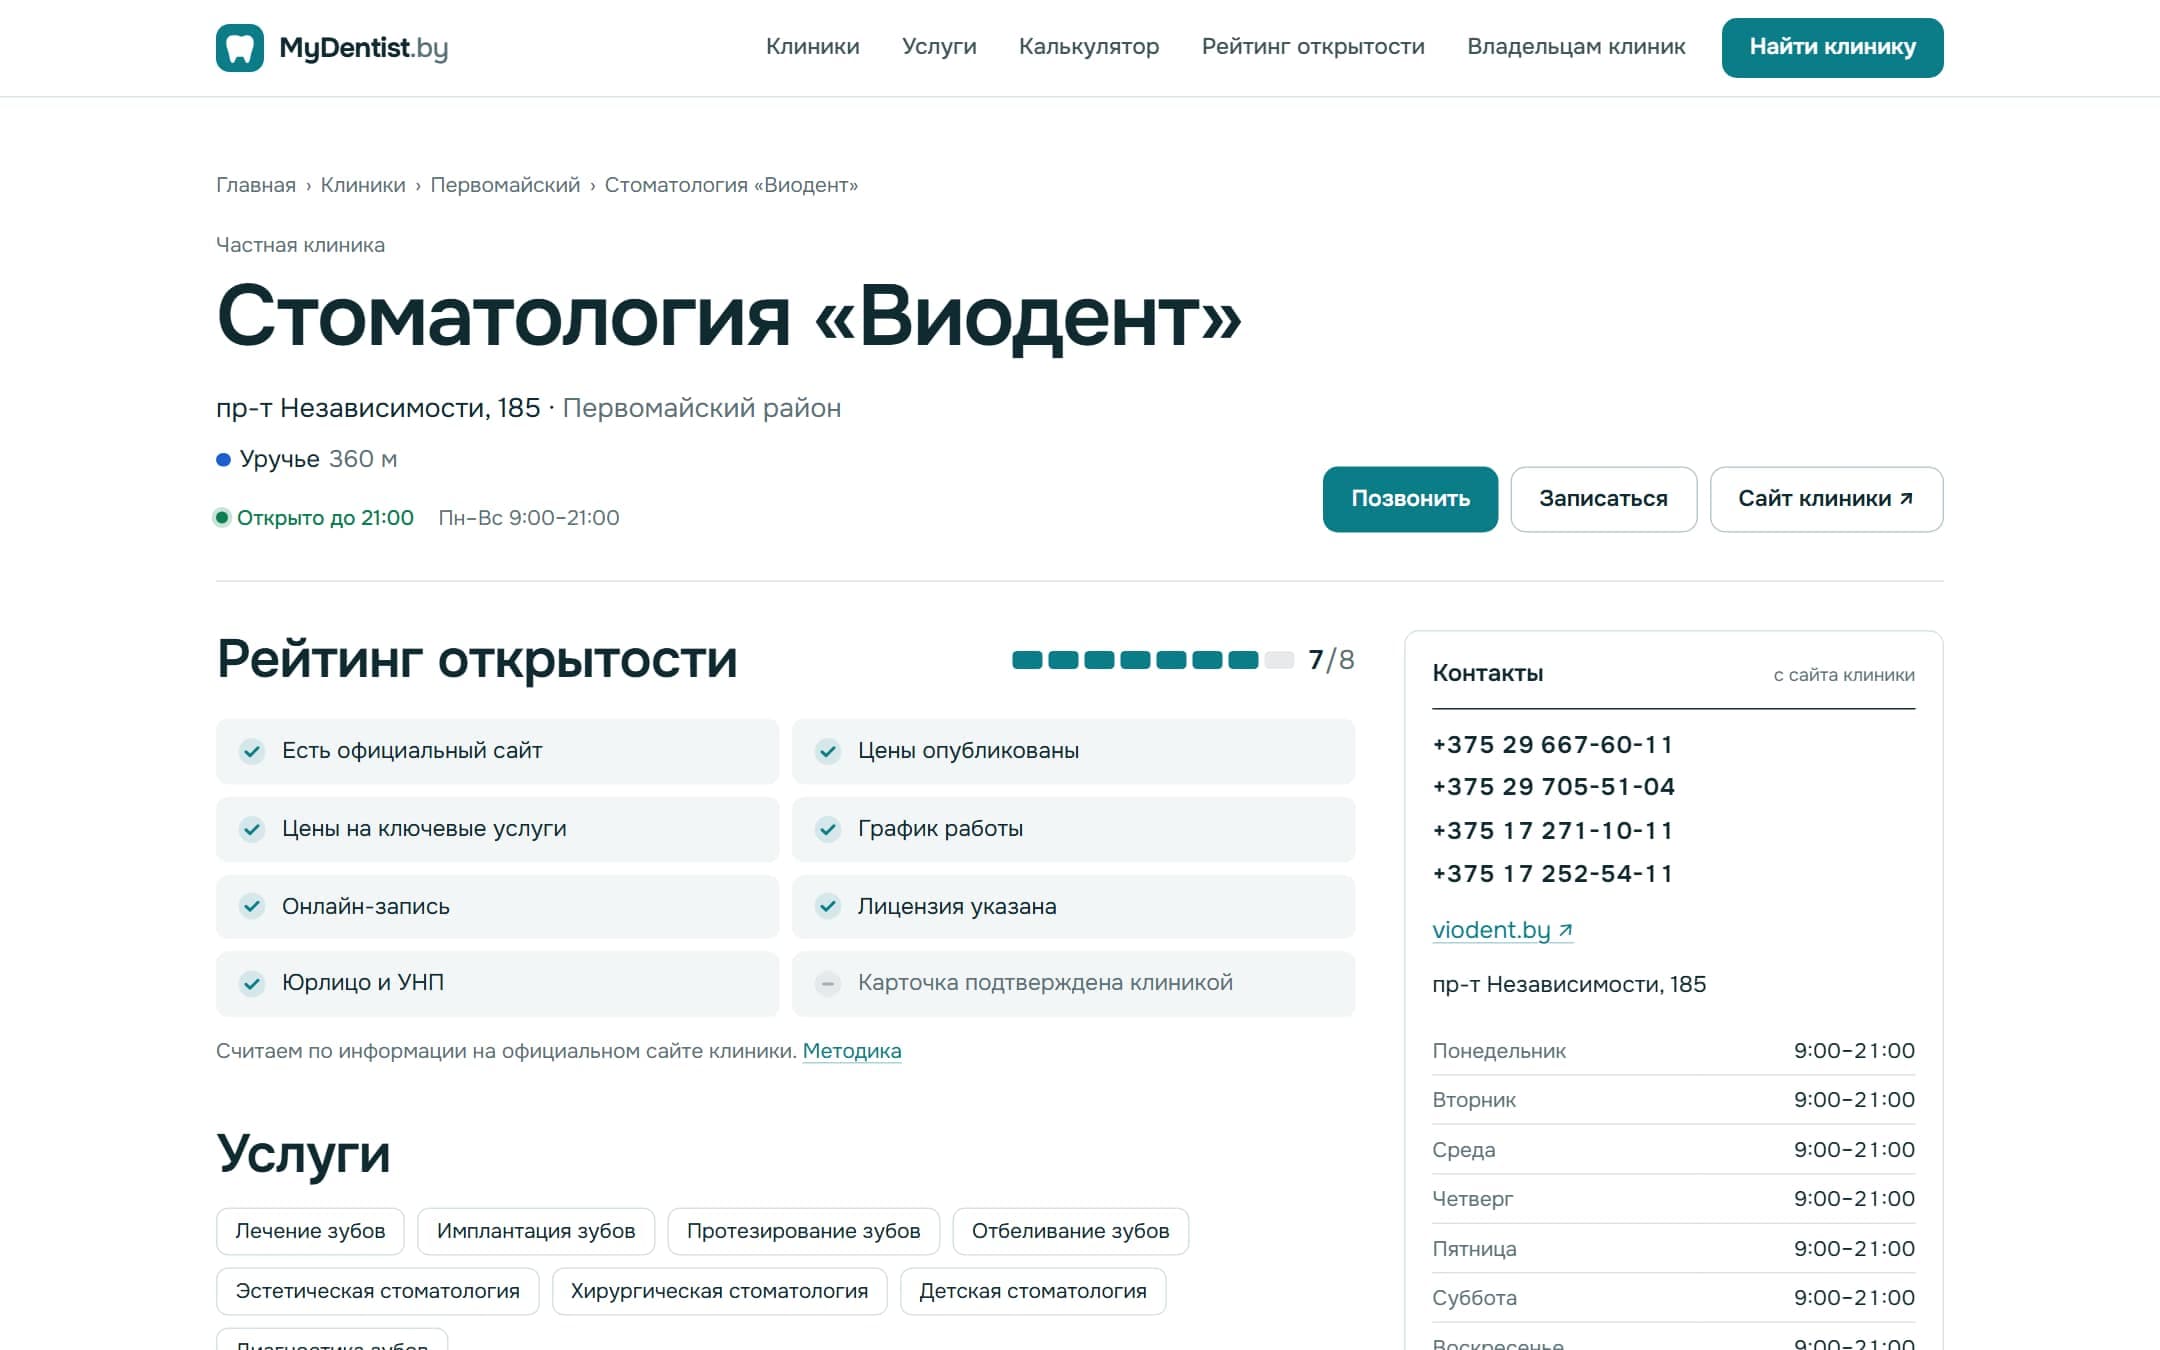This screenshot has width=2160, height=1350.
Task: Open Клиники breadcrumb link
Action: coord(363,185)
